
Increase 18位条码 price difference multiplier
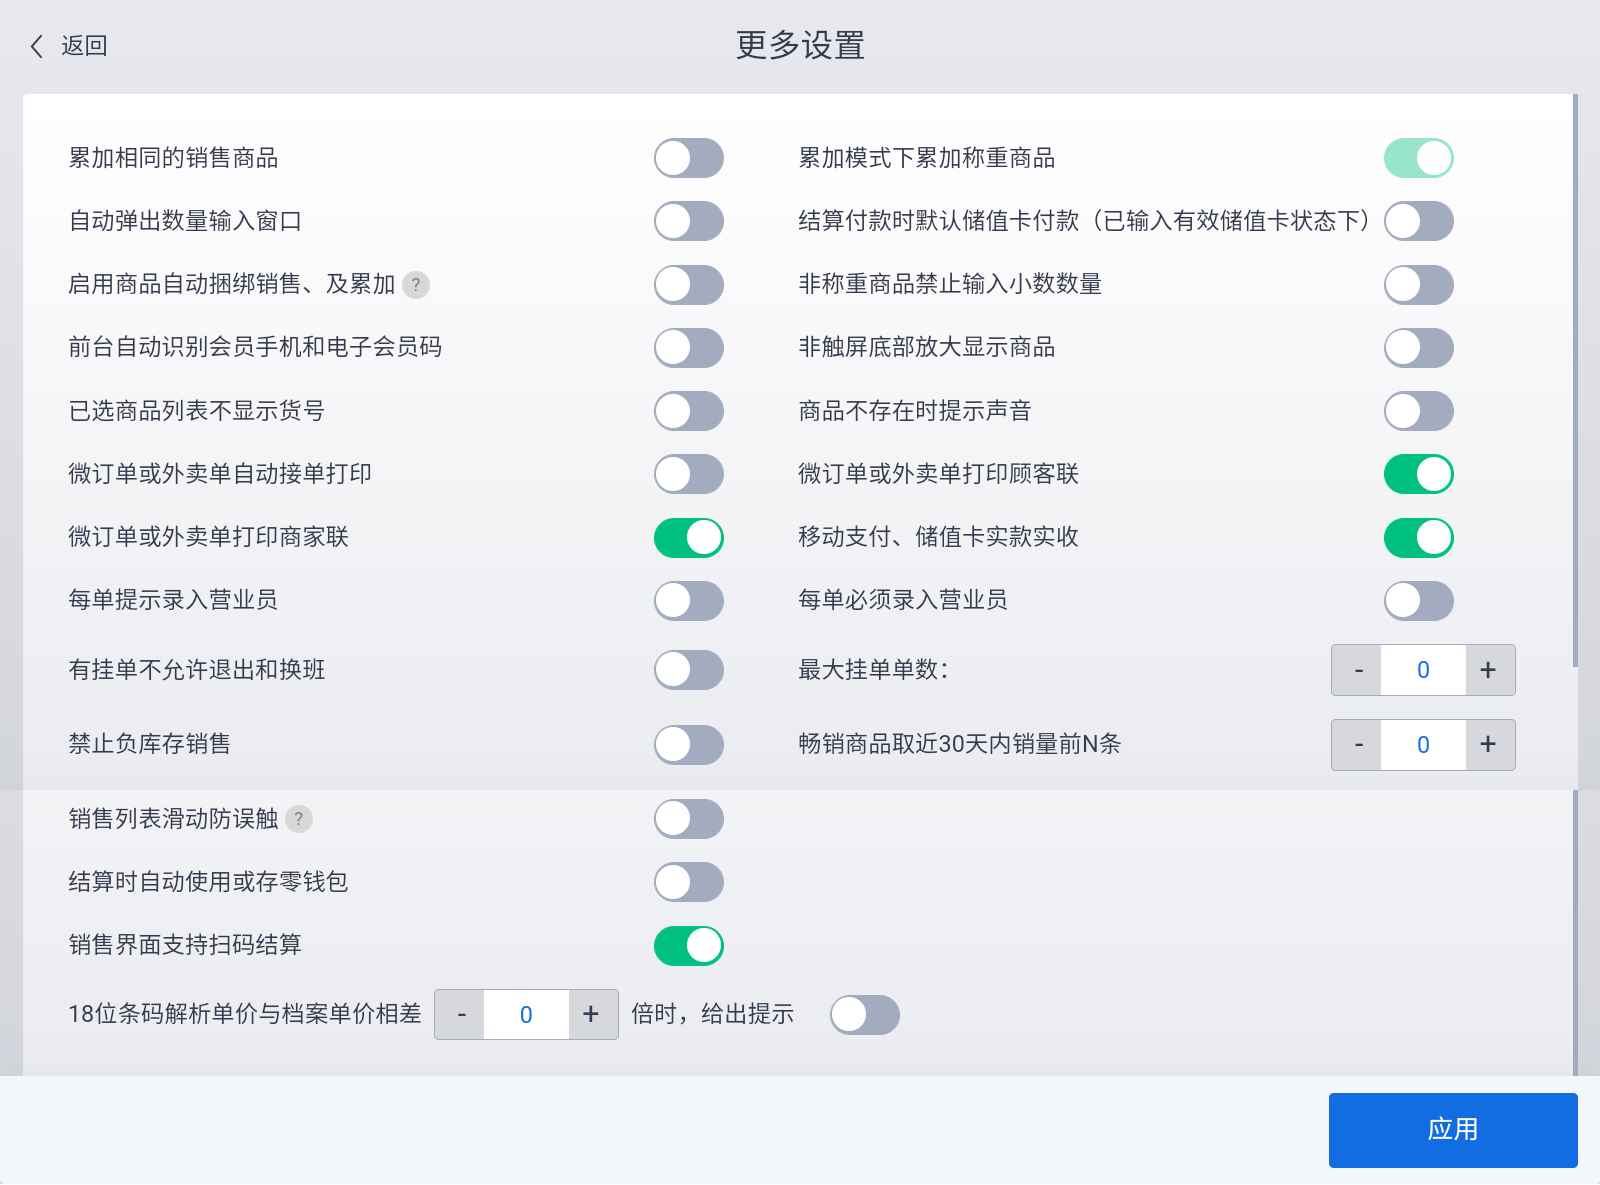592,1015
